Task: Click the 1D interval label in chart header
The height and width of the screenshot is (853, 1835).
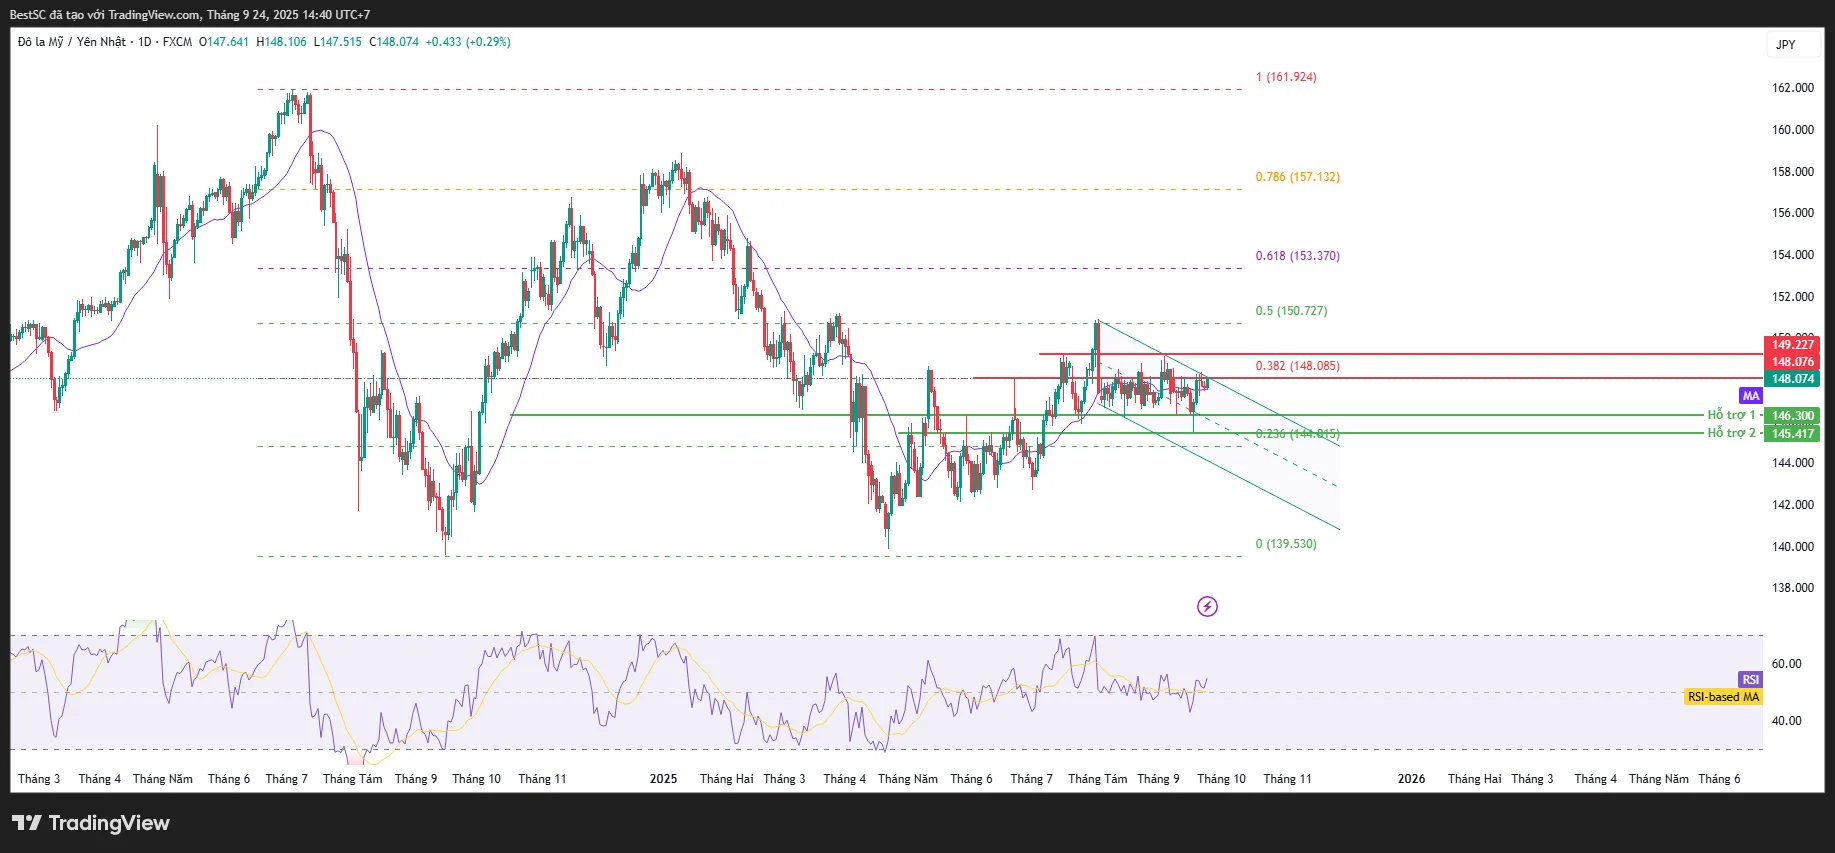Action: tap(145, 42)
